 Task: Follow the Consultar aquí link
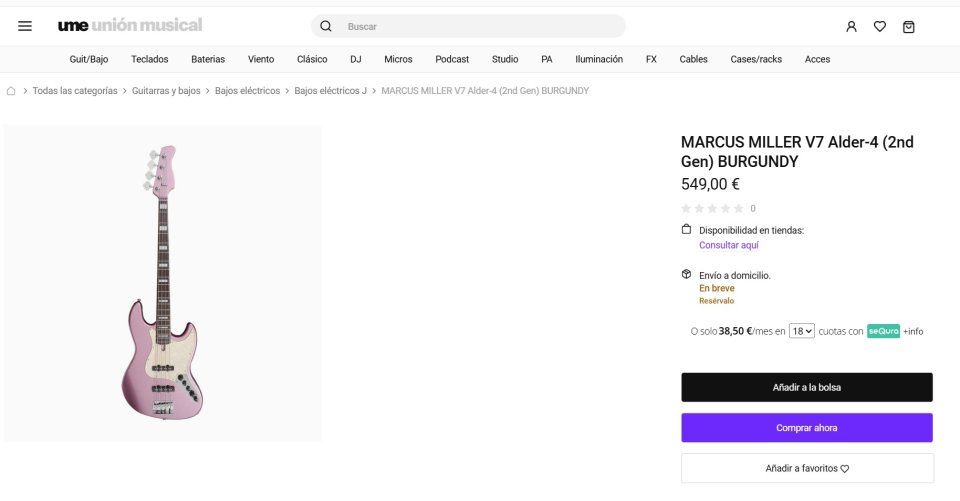click(x=728, y=245)
